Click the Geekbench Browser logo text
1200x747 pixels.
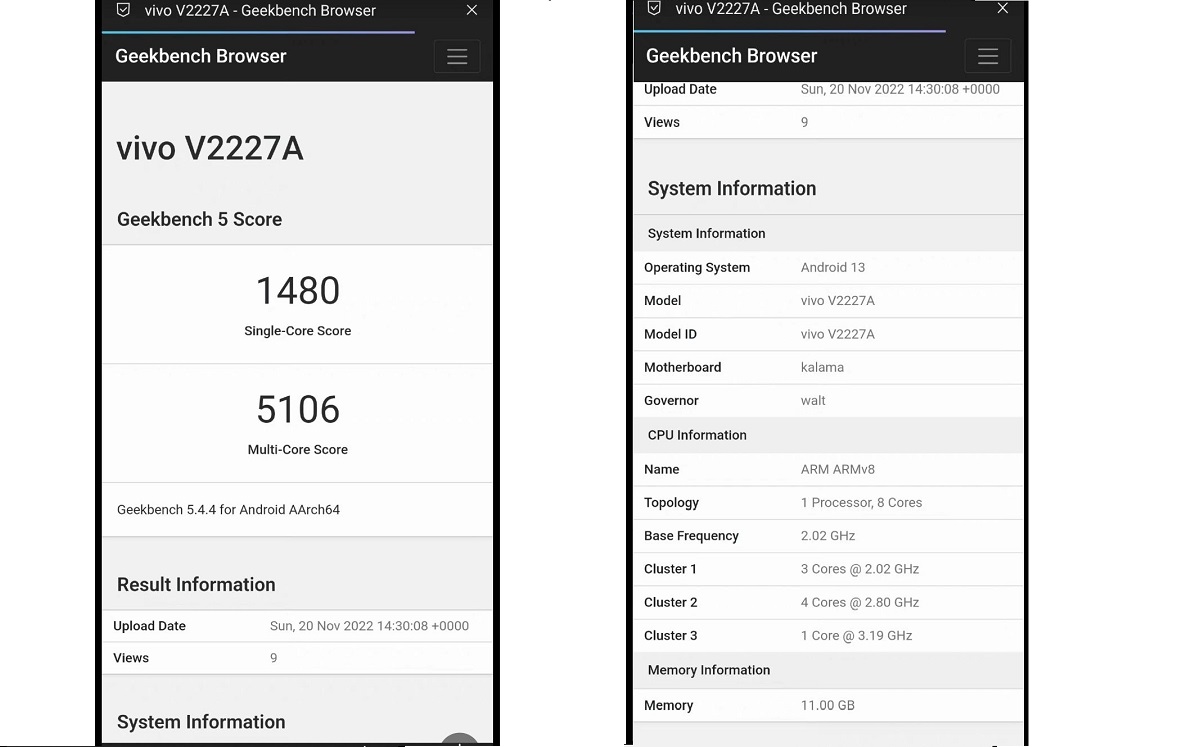pyautogui.click(x=200, y=56)
